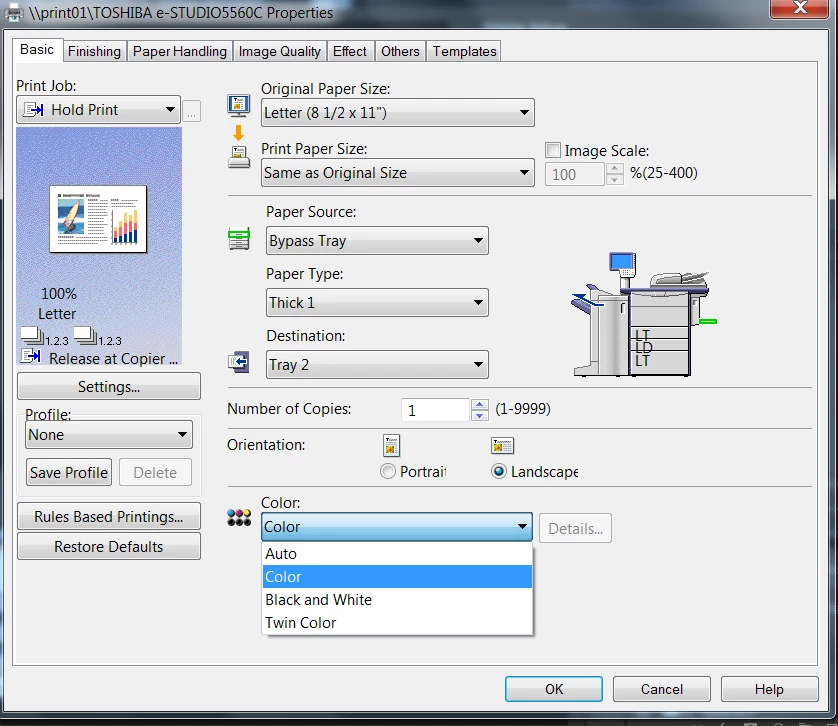Click the Original Paper Size monitor icon
Image resolution: width=838 pixels, height=726 pixels.
click(238, 105)
